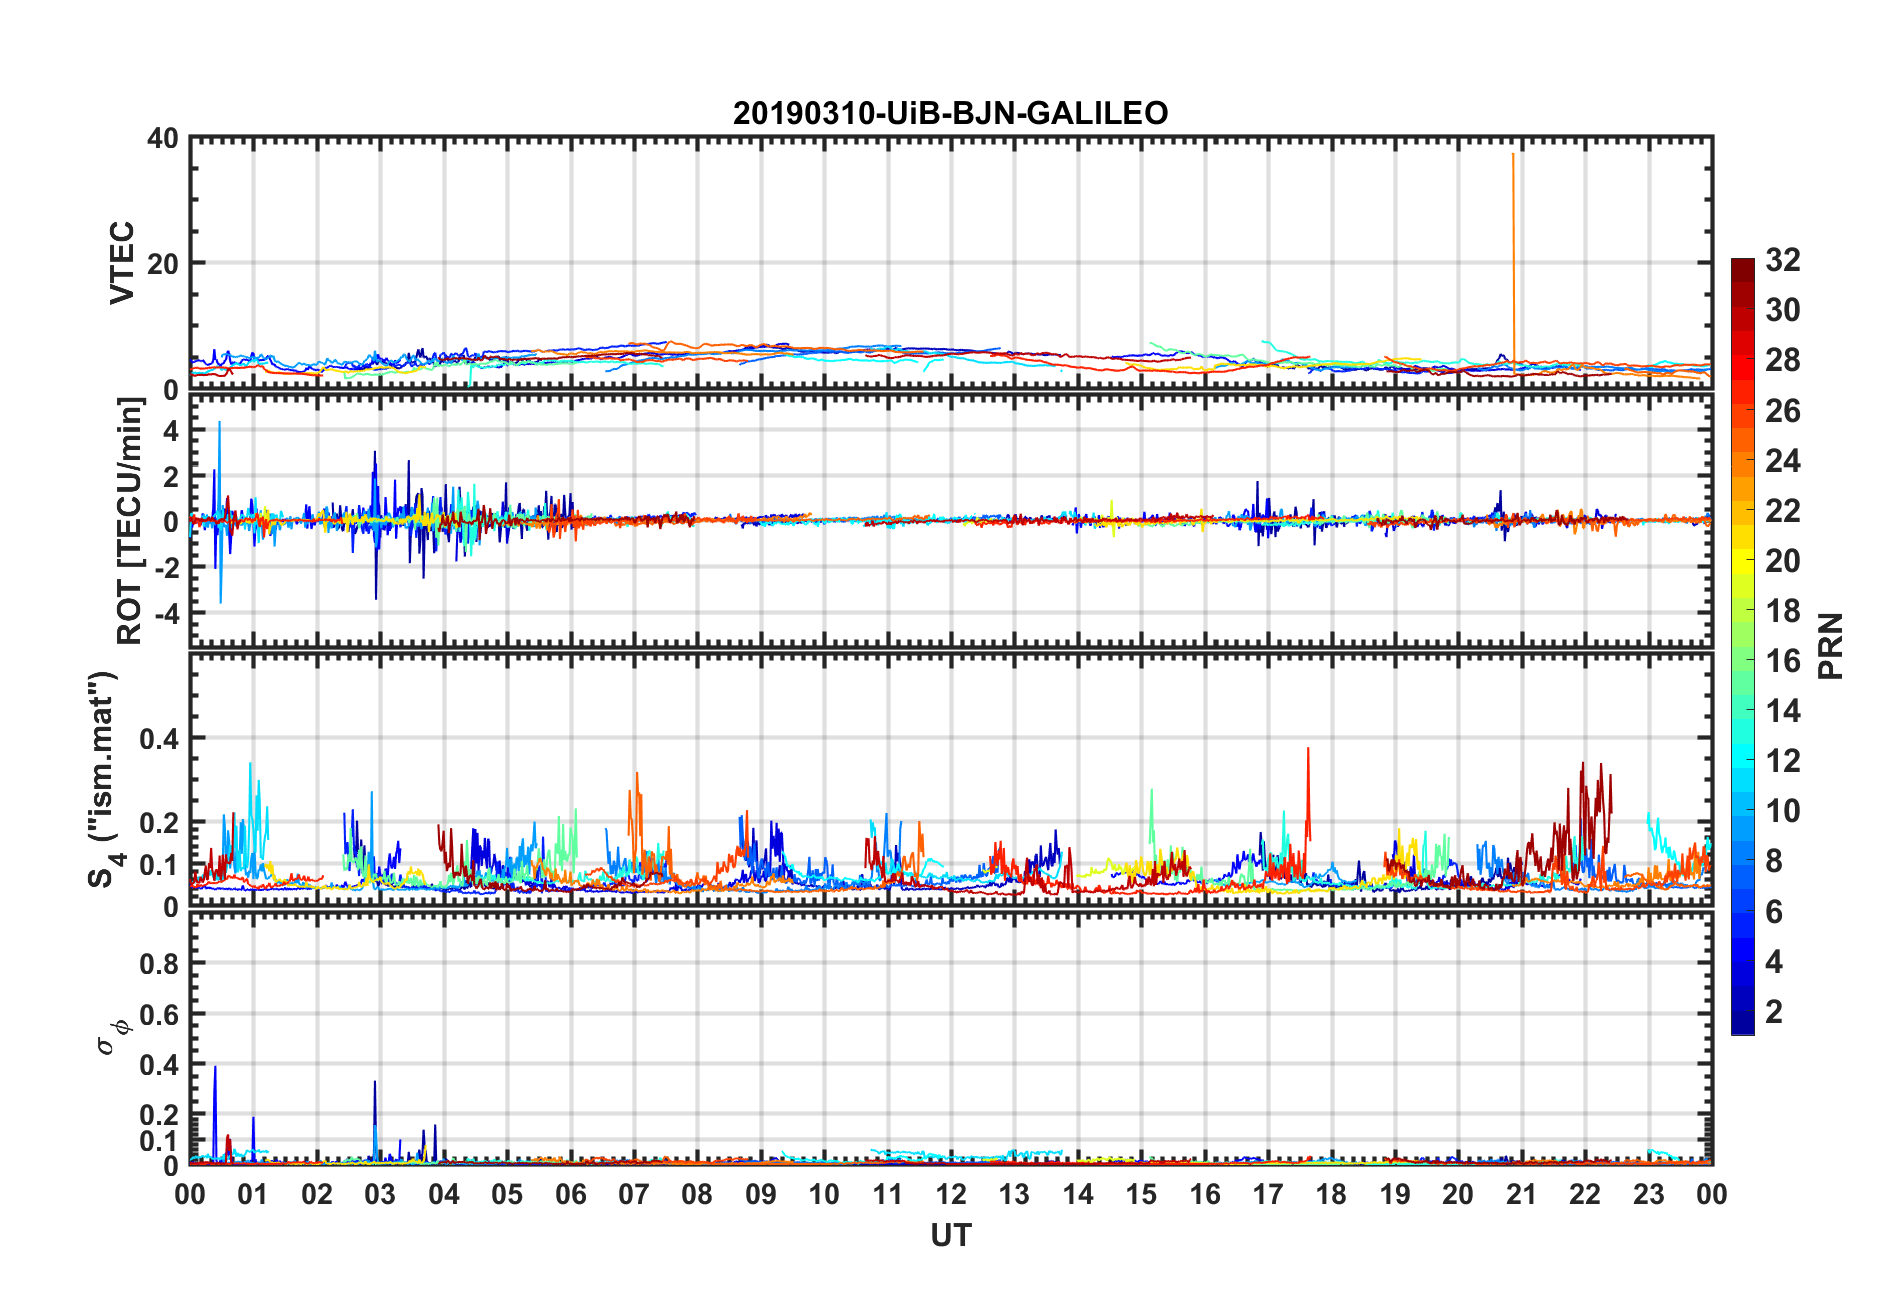Click the PRN colorbar
The image size is (1902, 1292).
[x=1743, y=646]
